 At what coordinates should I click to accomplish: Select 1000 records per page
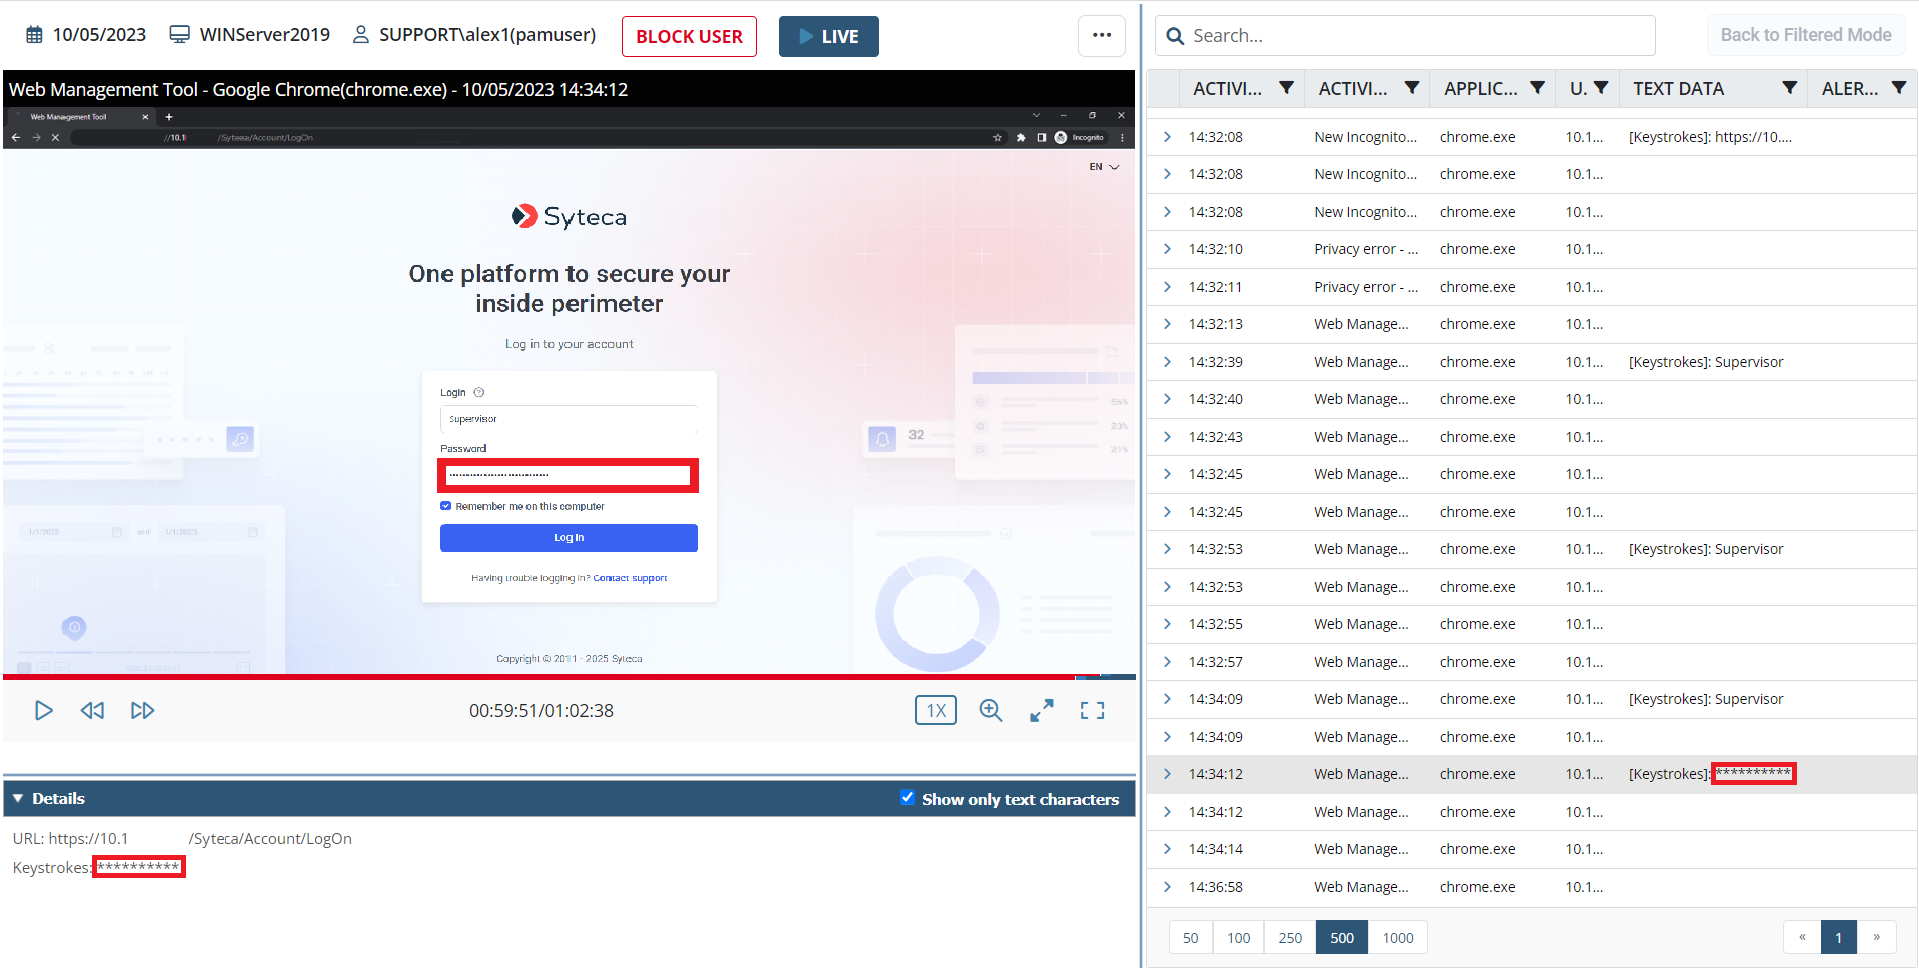click(1397, 938)
